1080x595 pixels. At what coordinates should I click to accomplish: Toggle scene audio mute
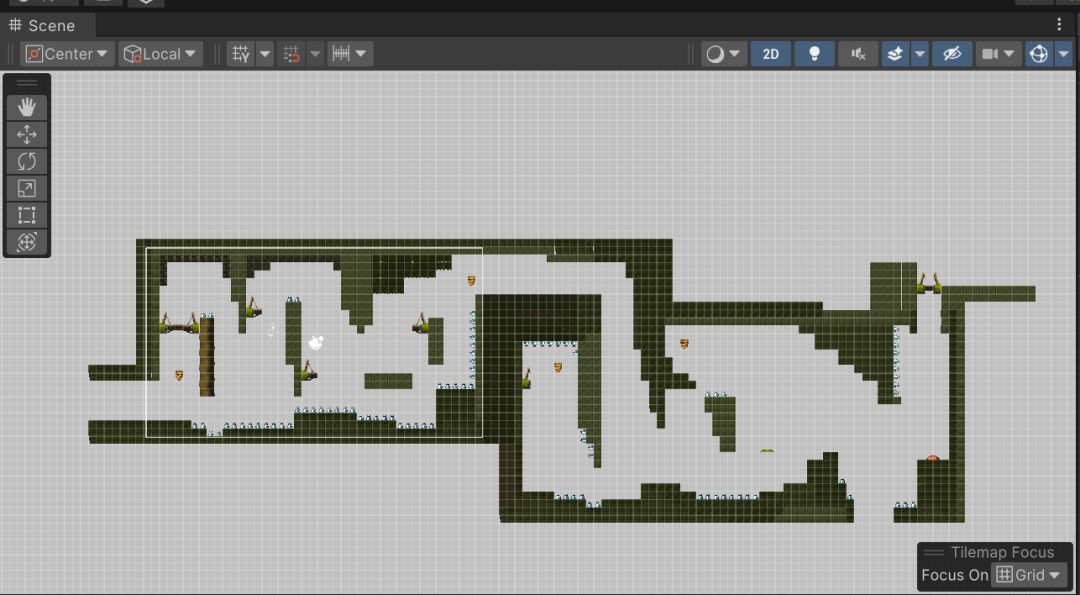(x=858, y=54)
